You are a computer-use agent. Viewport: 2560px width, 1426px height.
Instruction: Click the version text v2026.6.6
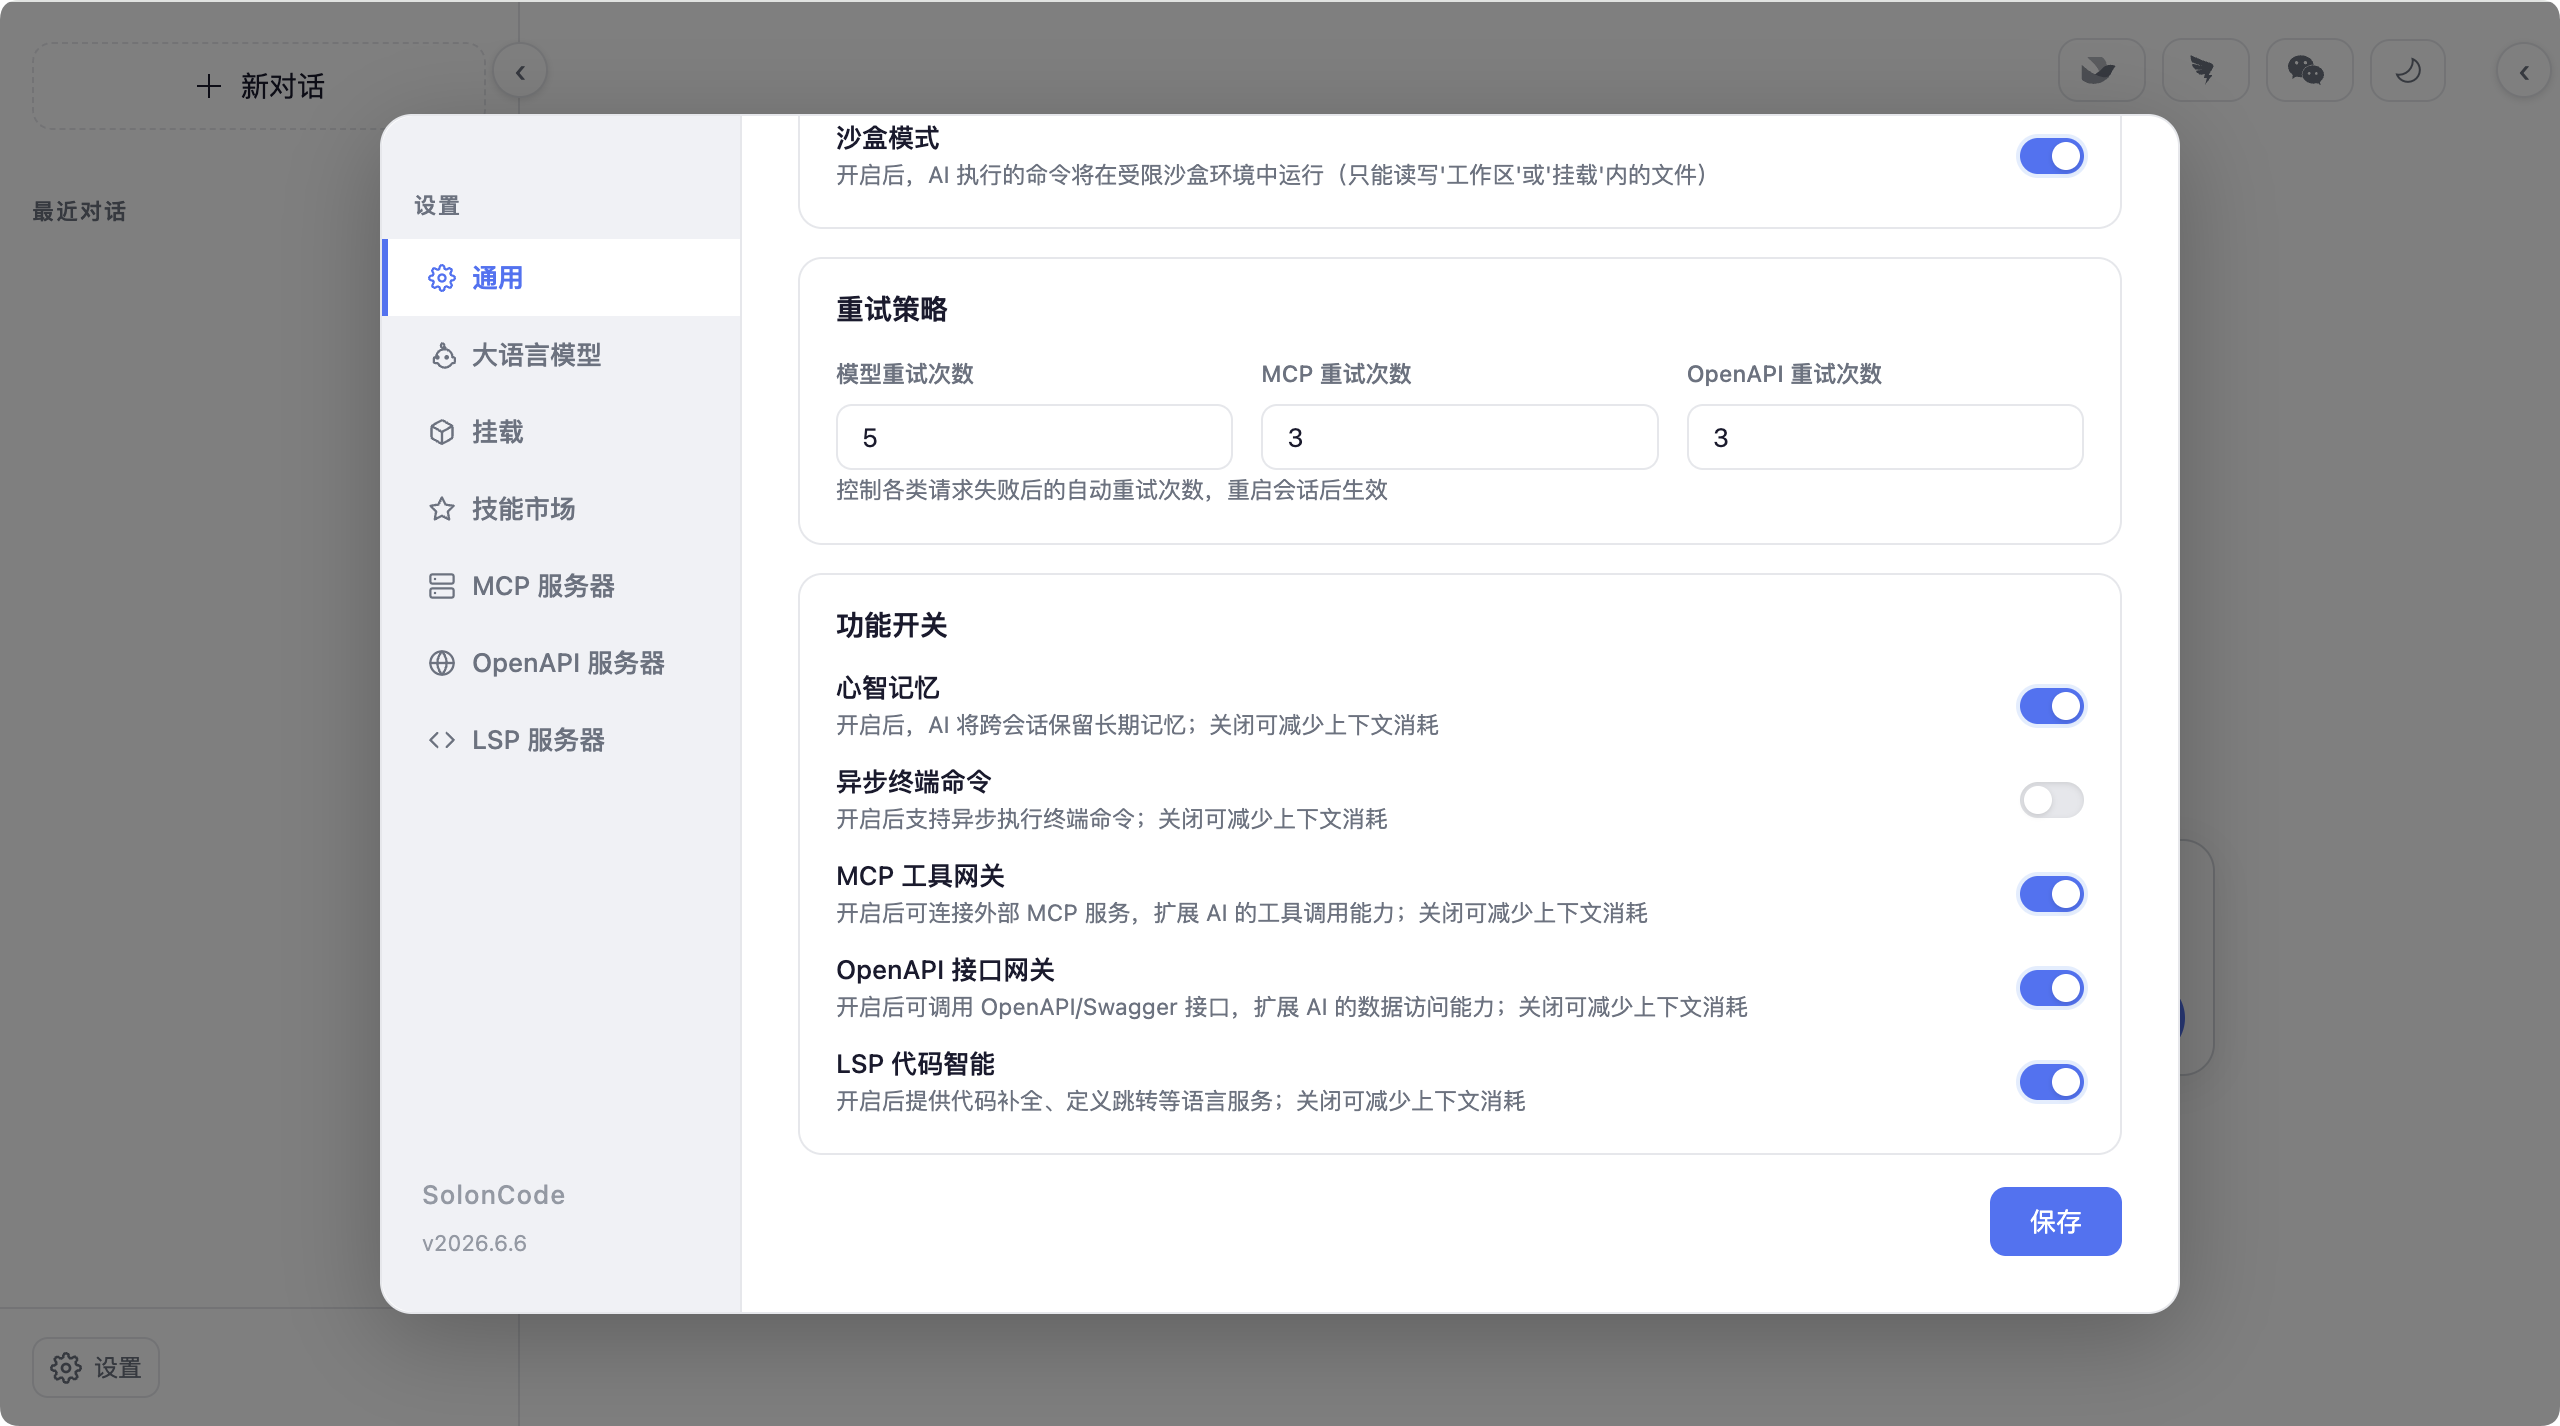click(x=474, y=1243)
